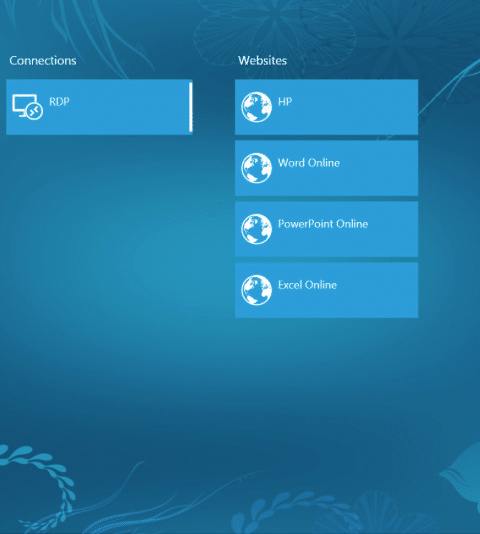Click the globe icon beside Word Online
The image size is (480, 534).
(x=257, y=168)
